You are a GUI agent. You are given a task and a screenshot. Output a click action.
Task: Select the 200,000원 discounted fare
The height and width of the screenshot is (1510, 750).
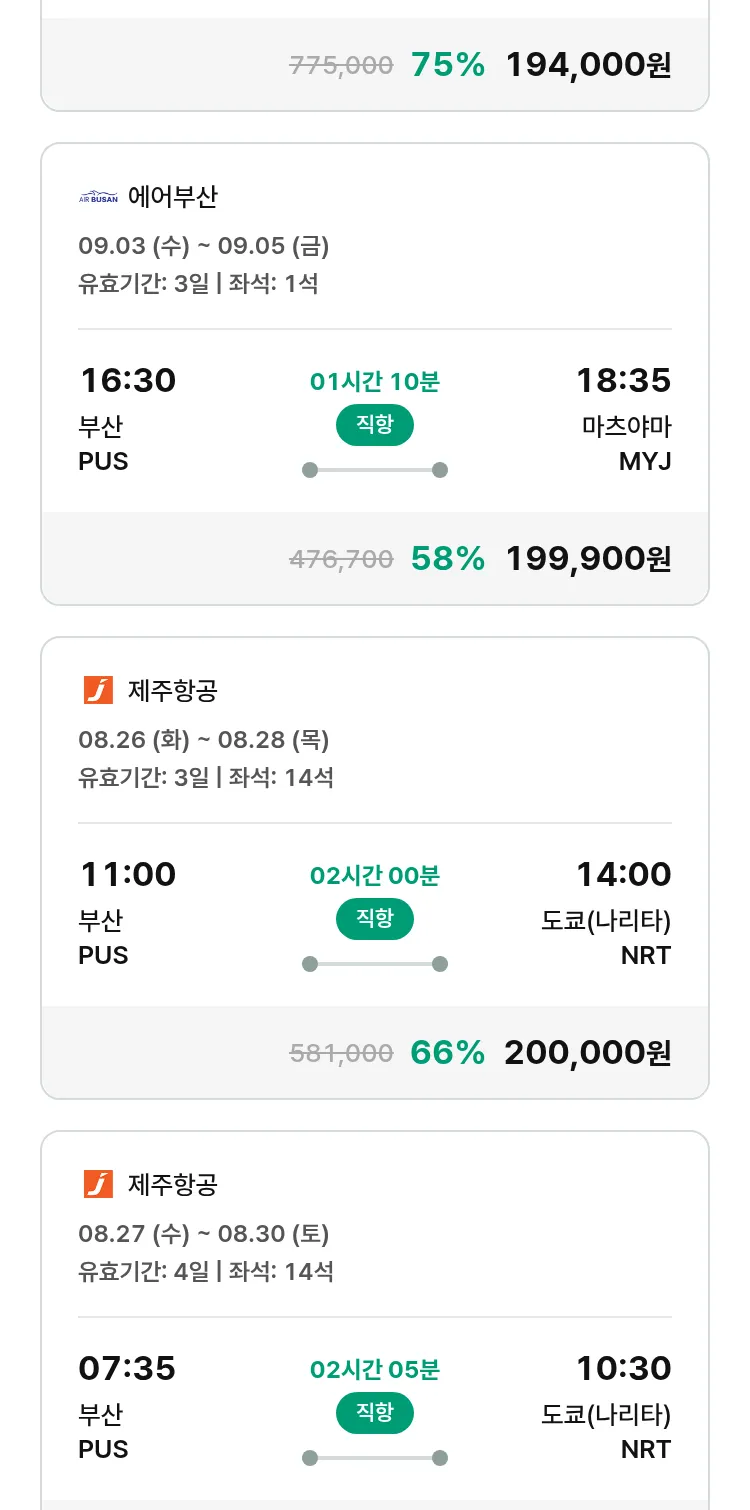pos(588,1052)
